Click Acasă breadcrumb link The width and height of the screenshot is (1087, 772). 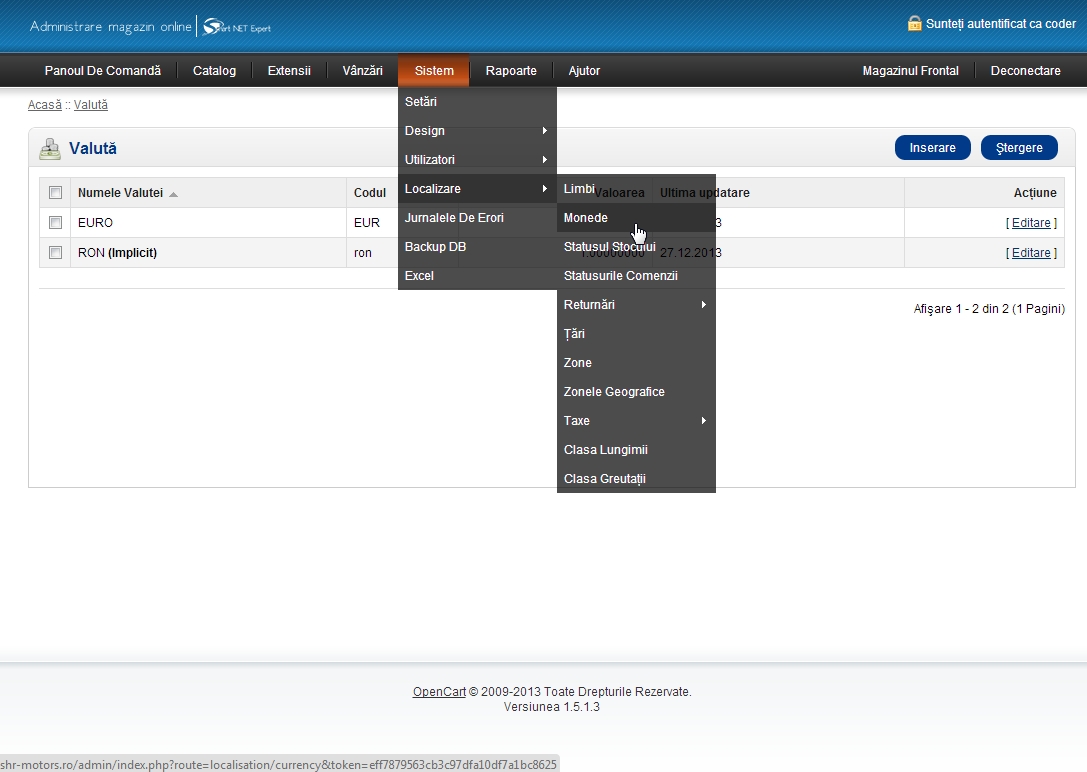pos(44,105)
